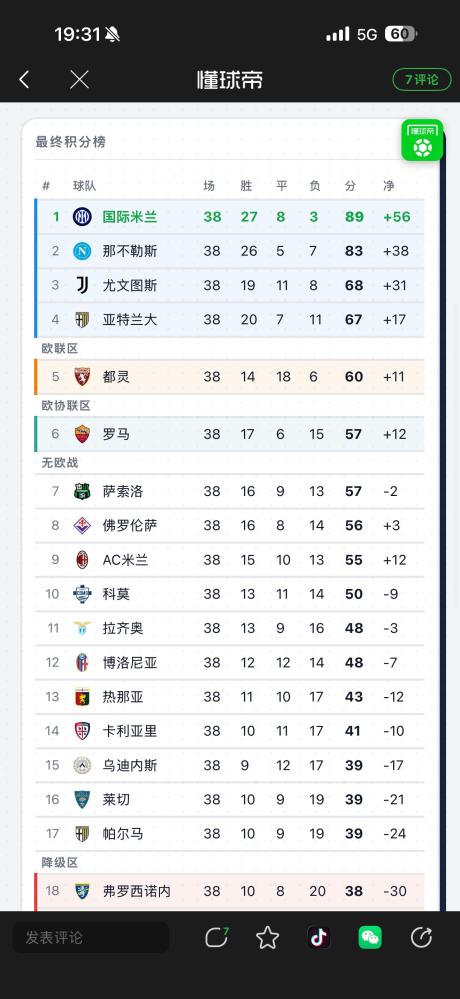Tap the 分 points column header
This screenshot has height=999, width=460.
tap(350, 186)
